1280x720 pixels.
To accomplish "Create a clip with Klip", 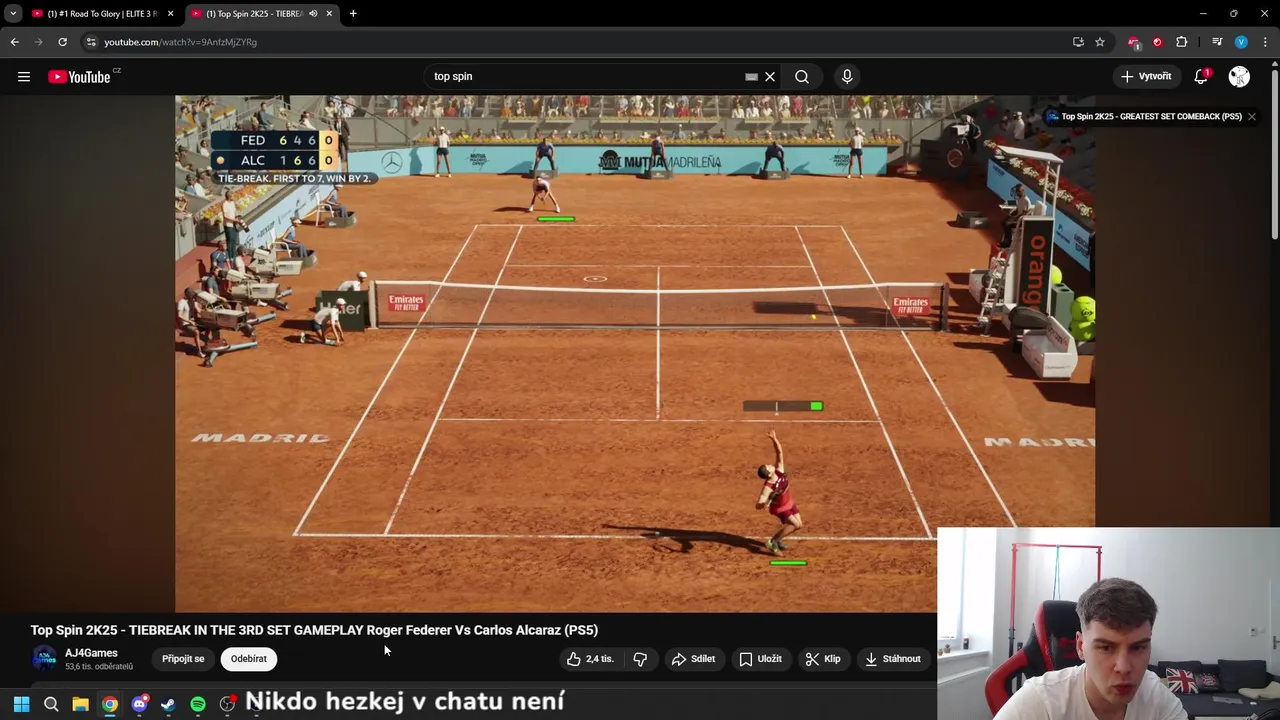I will [823, 659].
